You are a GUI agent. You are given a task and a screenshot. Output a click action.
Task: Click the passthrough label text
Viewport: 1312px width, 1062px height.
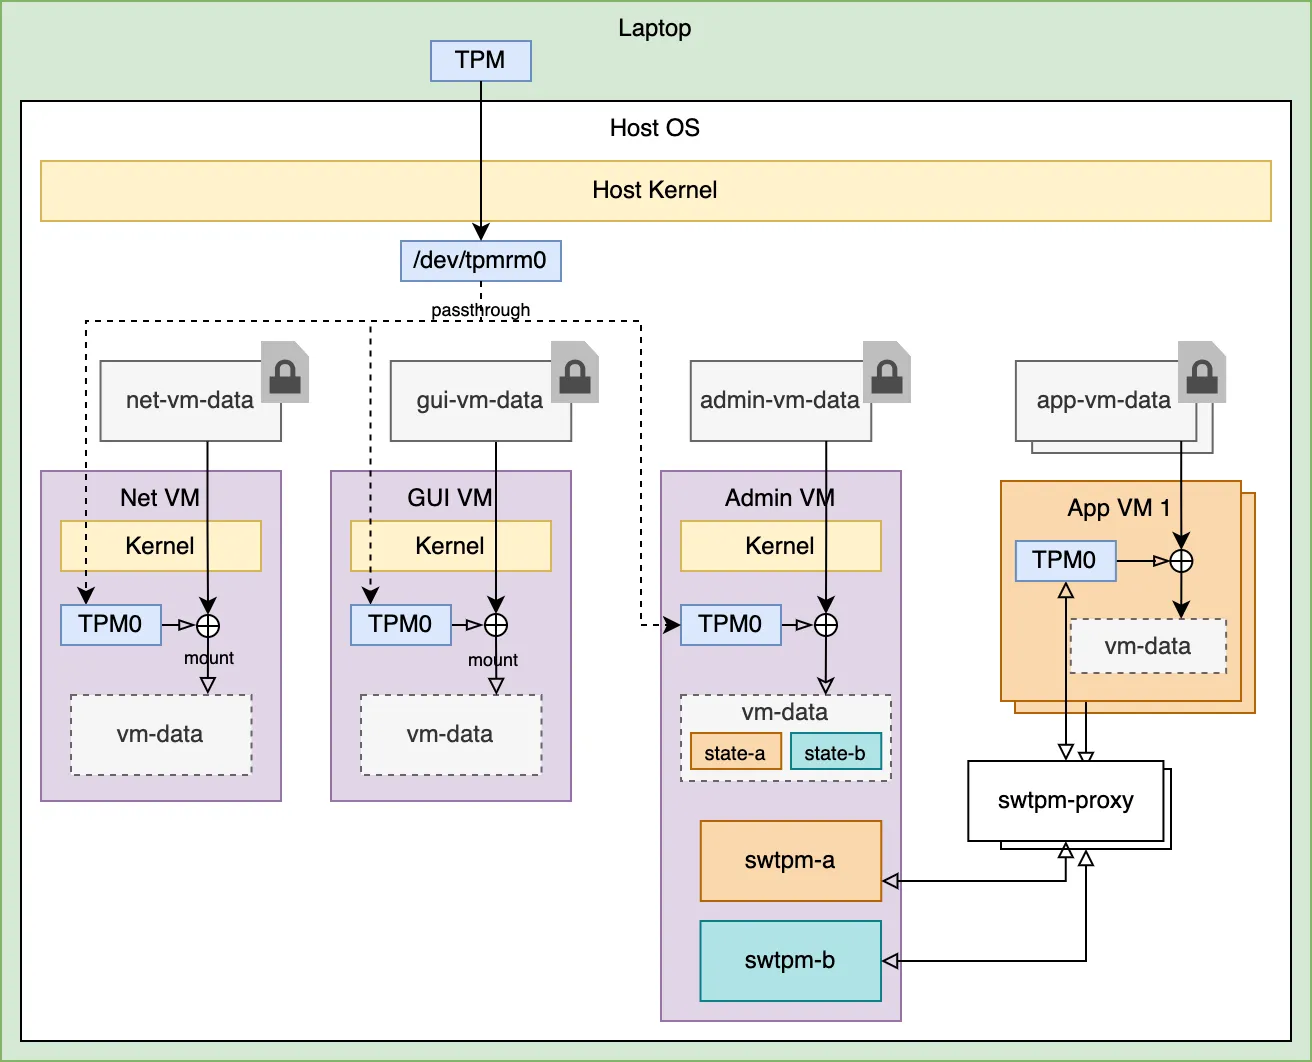tap(480, 310)
